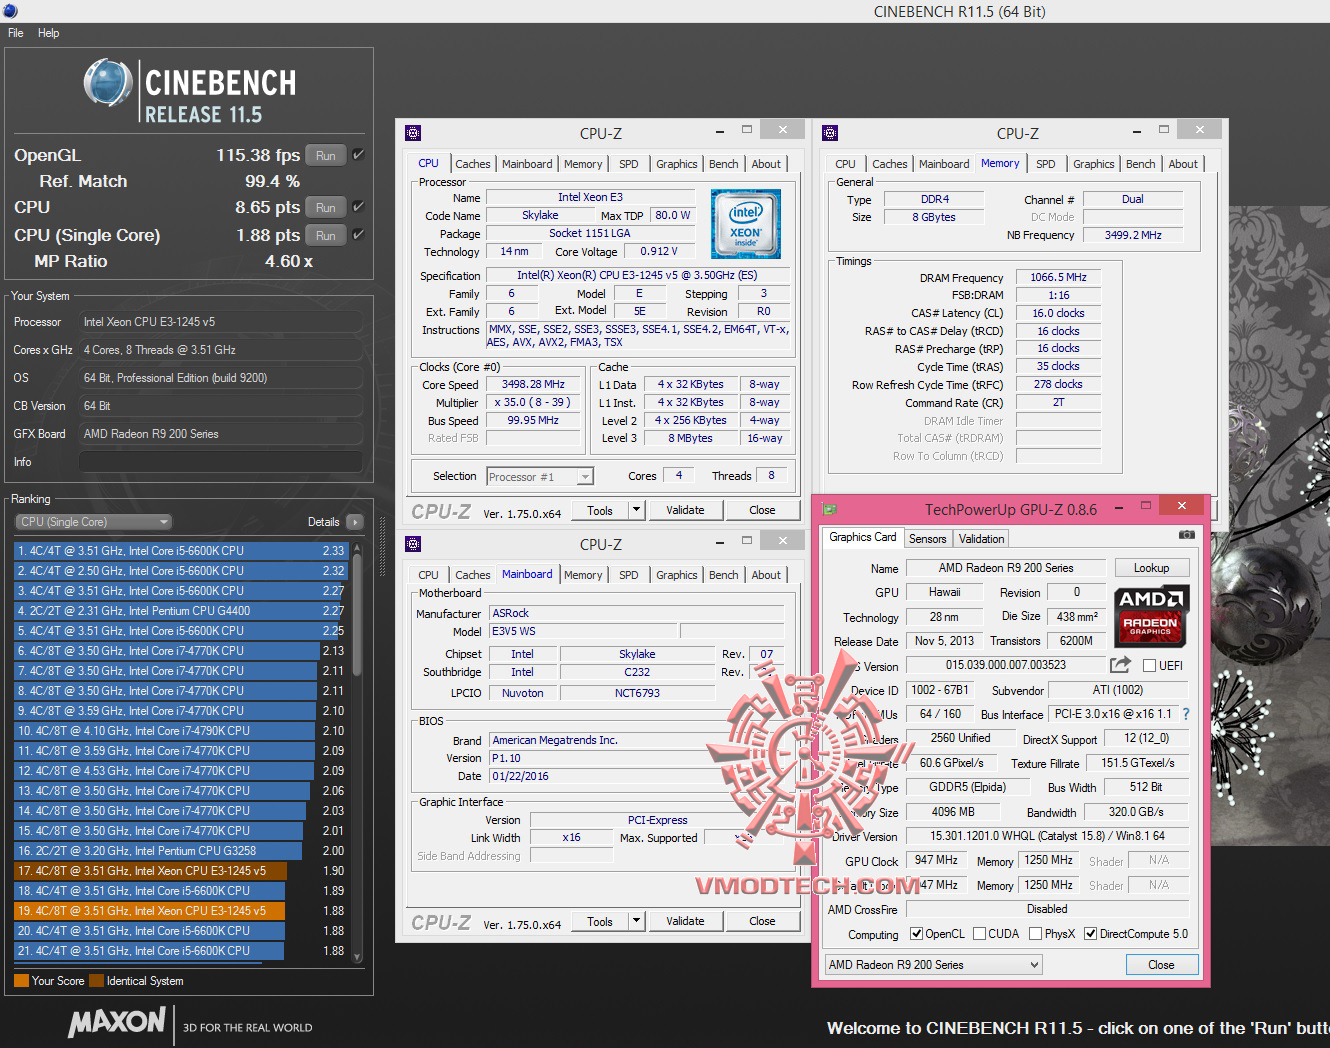Click Lookup in GPU-Z
1330x1048 pixels.
[x=1151, y=568]
